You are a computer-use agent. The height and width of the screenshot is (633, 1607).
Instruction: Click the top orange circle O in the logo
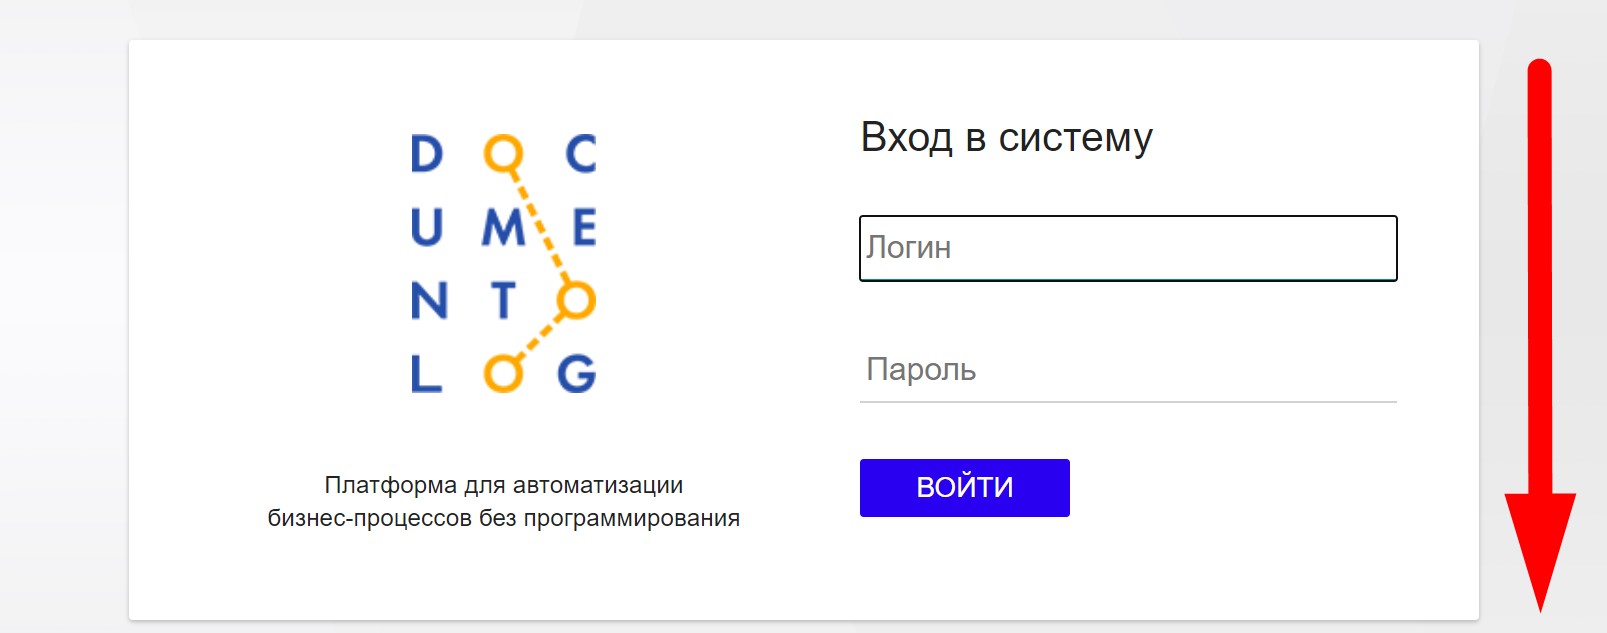click(502, 153)
